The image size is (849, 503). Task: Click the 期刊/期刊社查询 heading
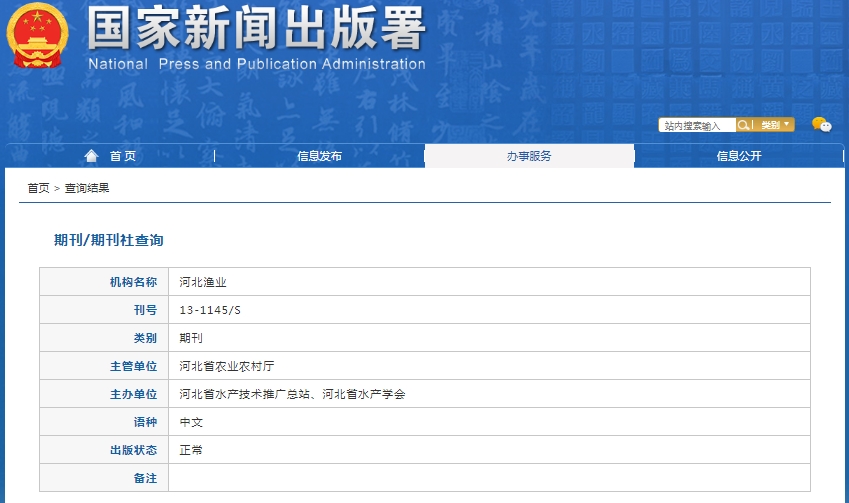108,240
